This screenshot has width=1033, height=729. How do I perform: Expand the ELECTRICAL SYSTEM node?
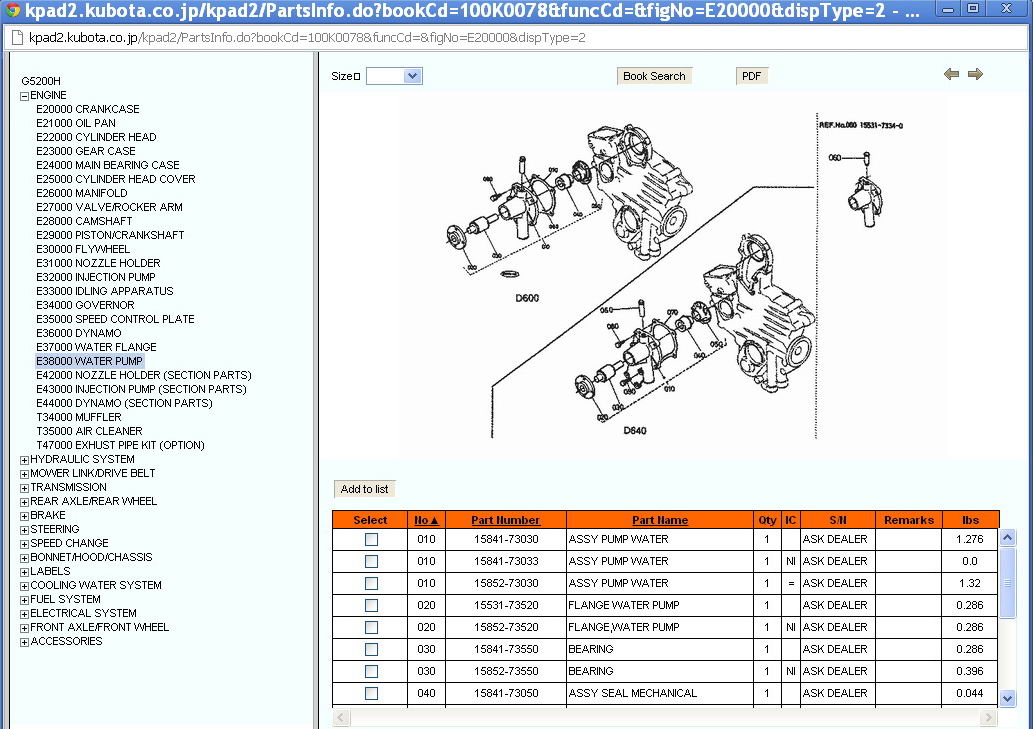point(24,614)
